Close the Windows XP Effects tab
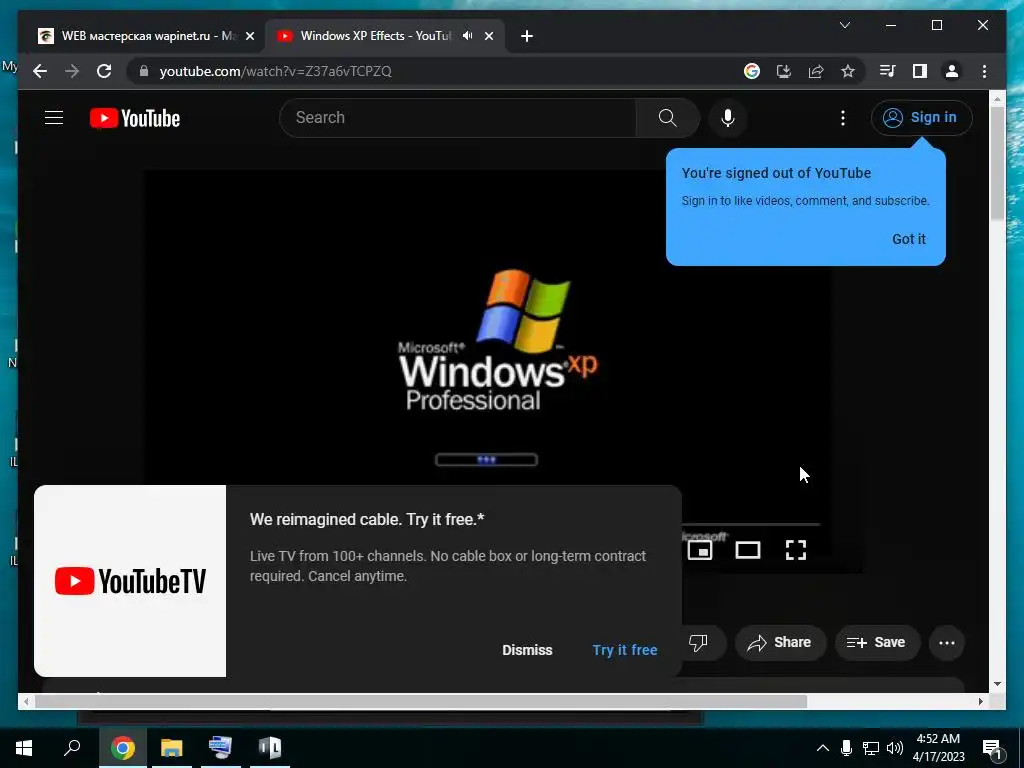This screenshot has height=768, width=1024. coord(488,36)
